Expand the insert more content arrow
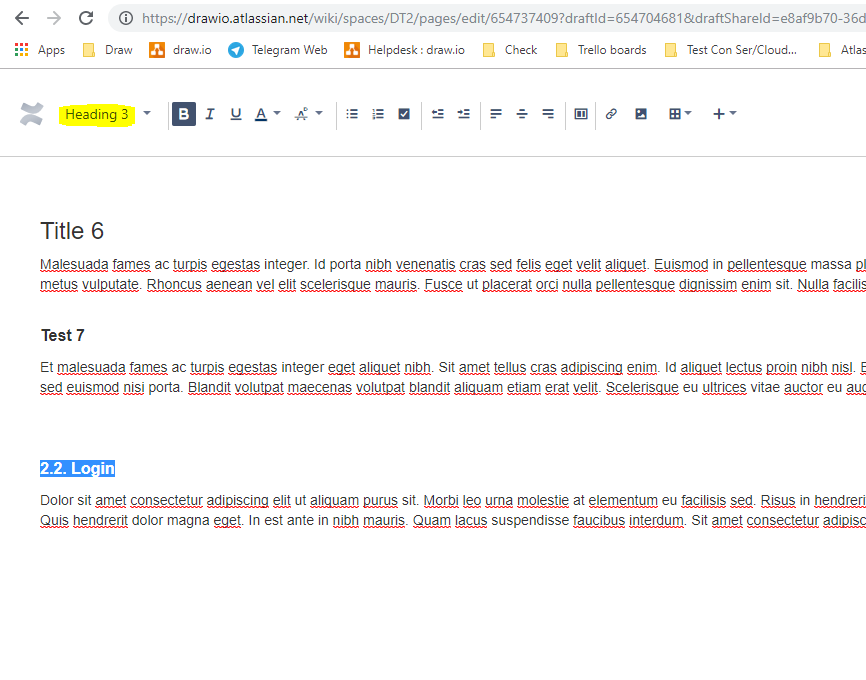 [733, 113]
